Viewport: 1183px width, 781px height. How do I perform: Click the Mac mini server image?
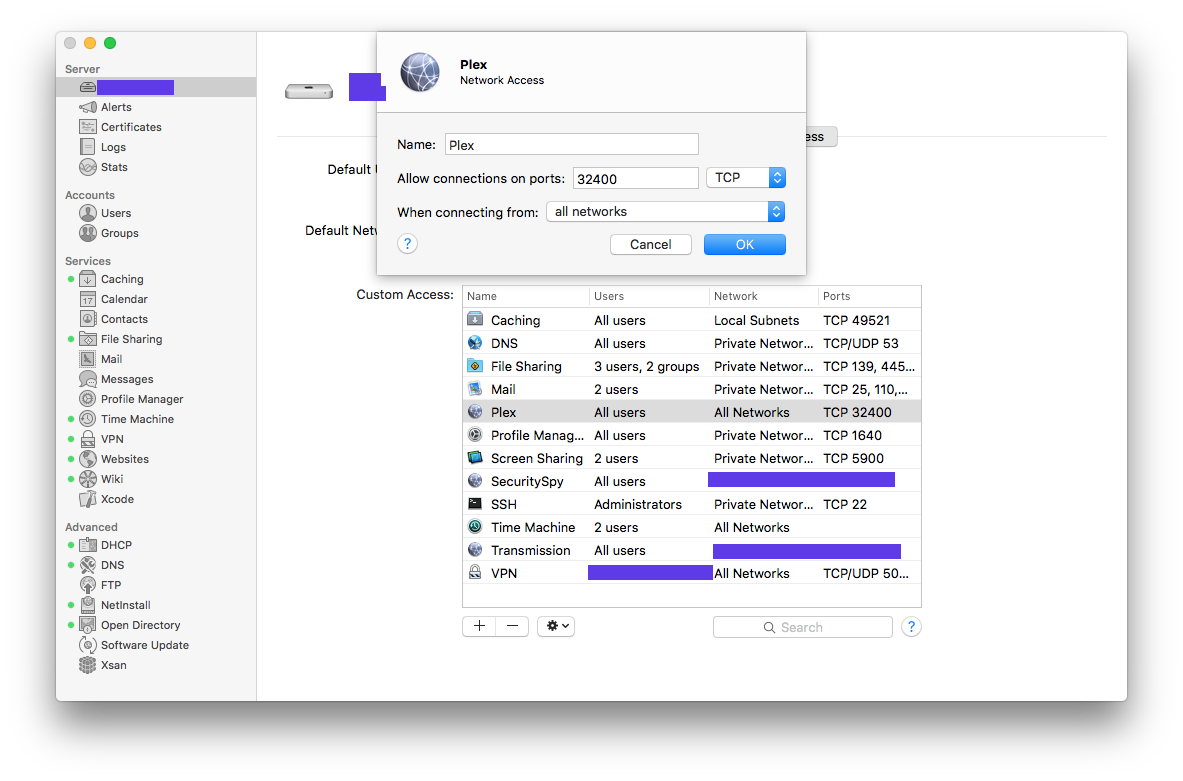[309, 91]
